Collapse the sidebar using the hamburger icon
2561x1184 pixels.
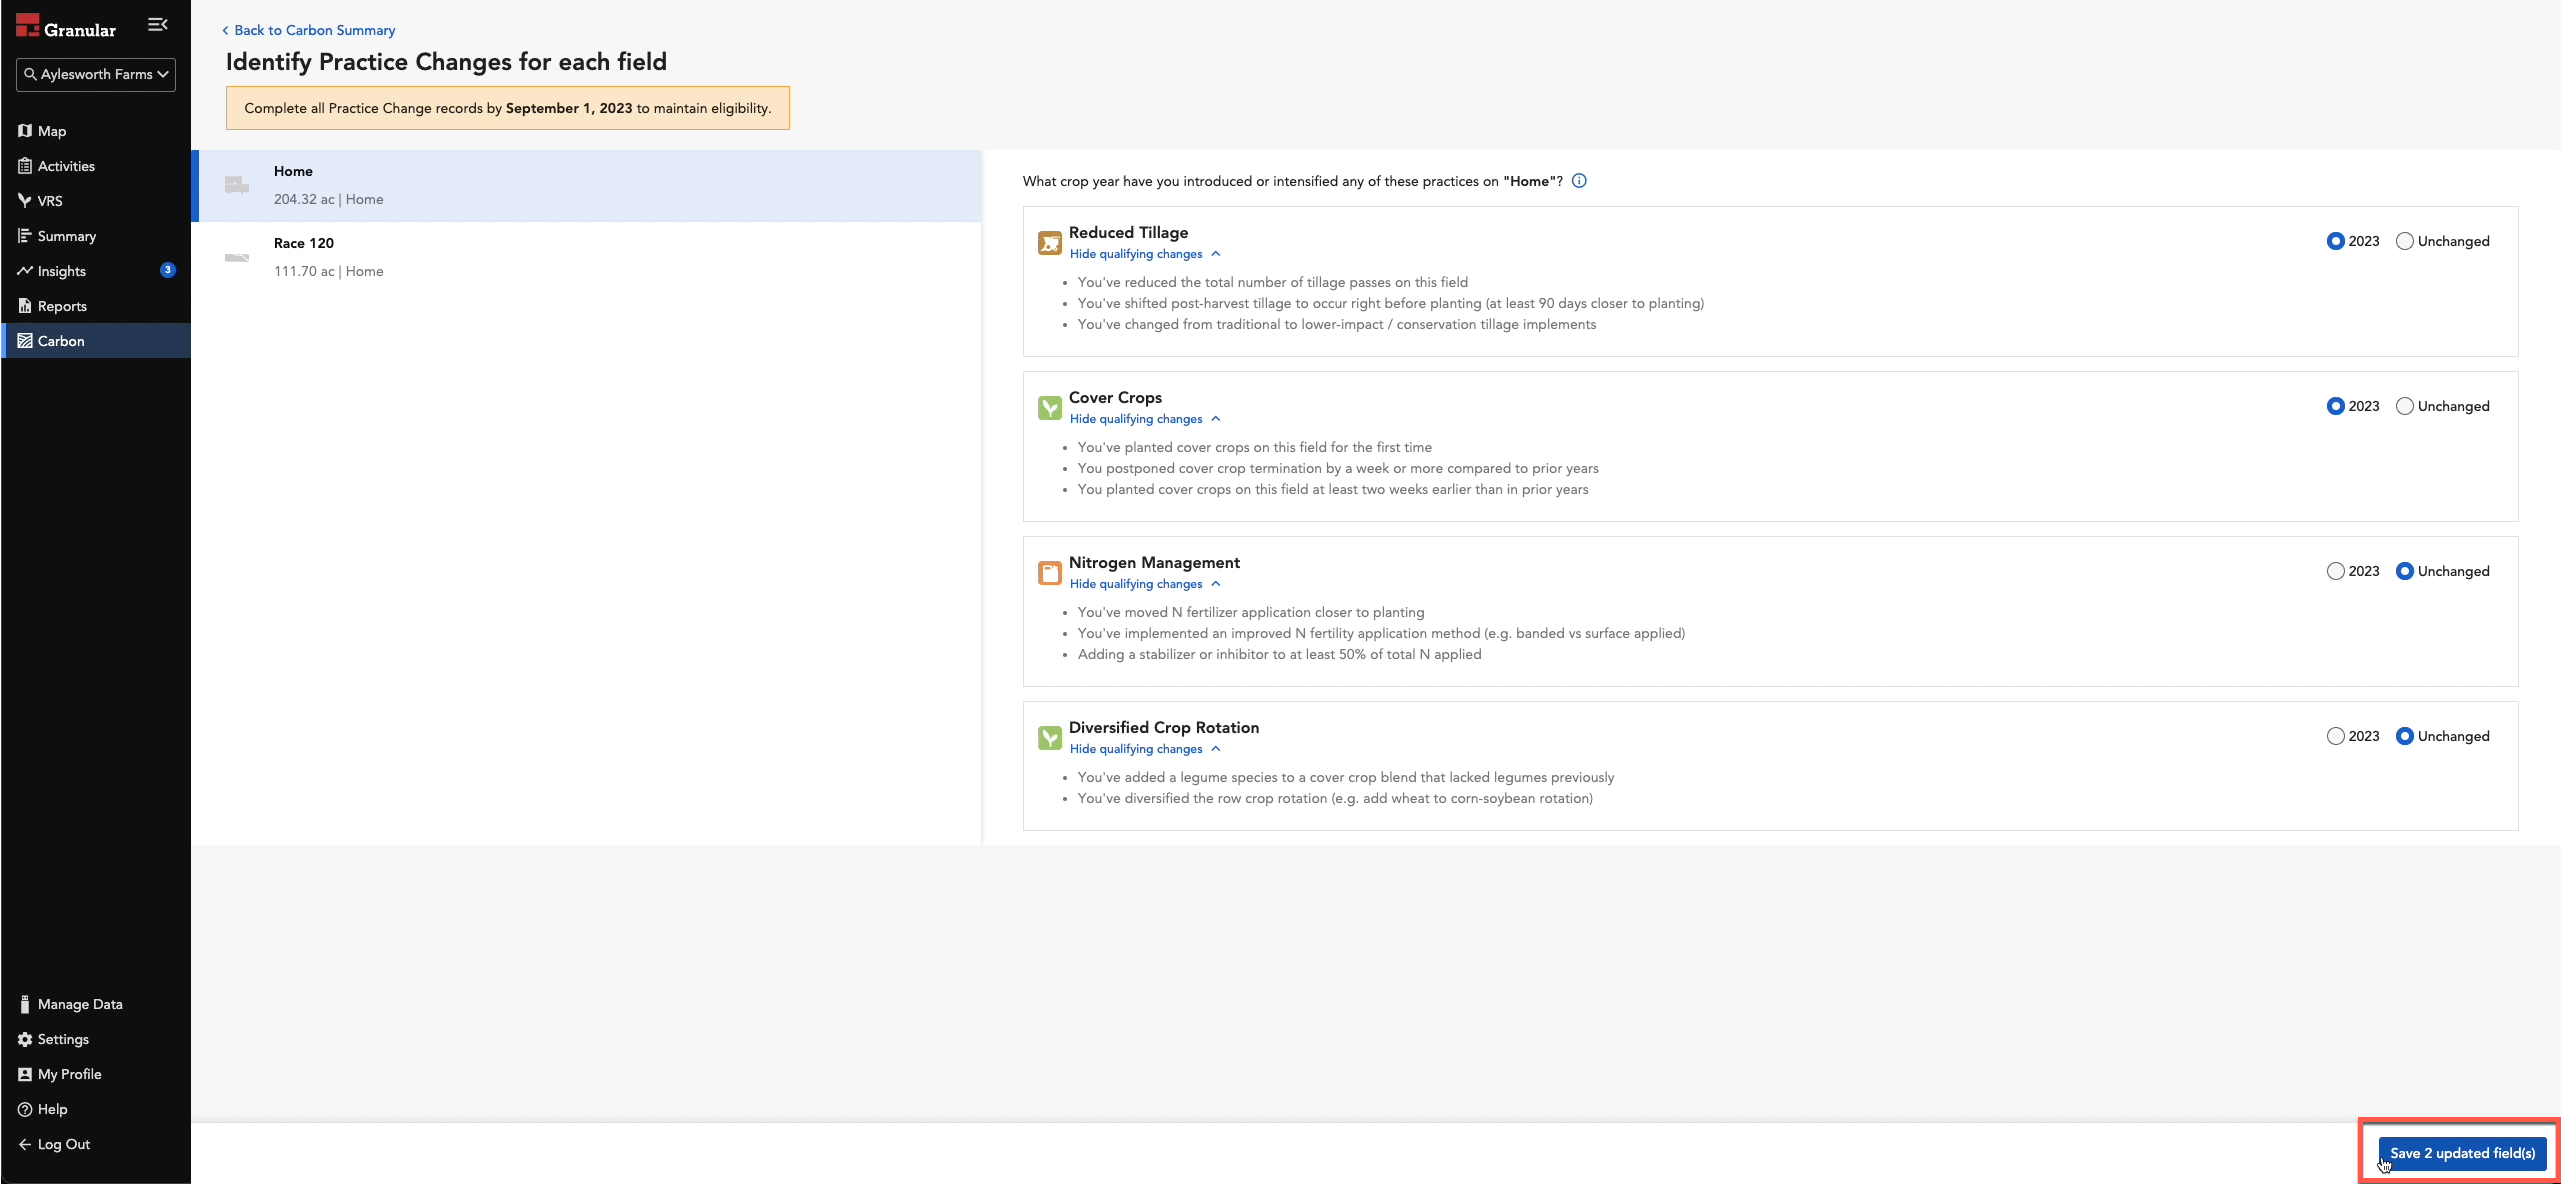tap(157, 24)
